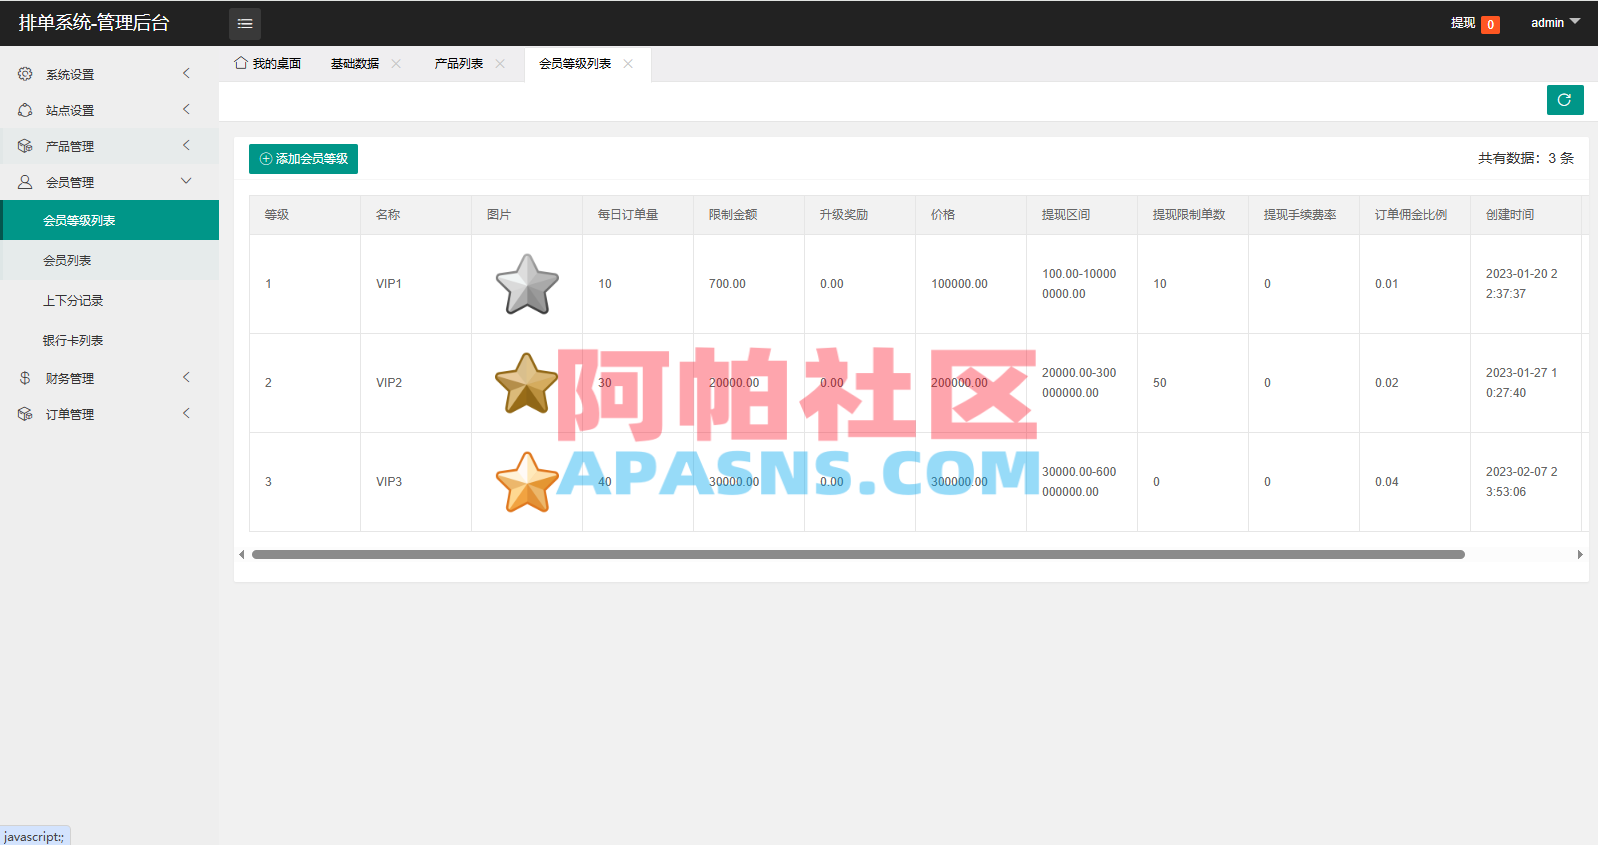Switch to the 我的桌面 tab
1598x845 pixels.
(268, 63)
